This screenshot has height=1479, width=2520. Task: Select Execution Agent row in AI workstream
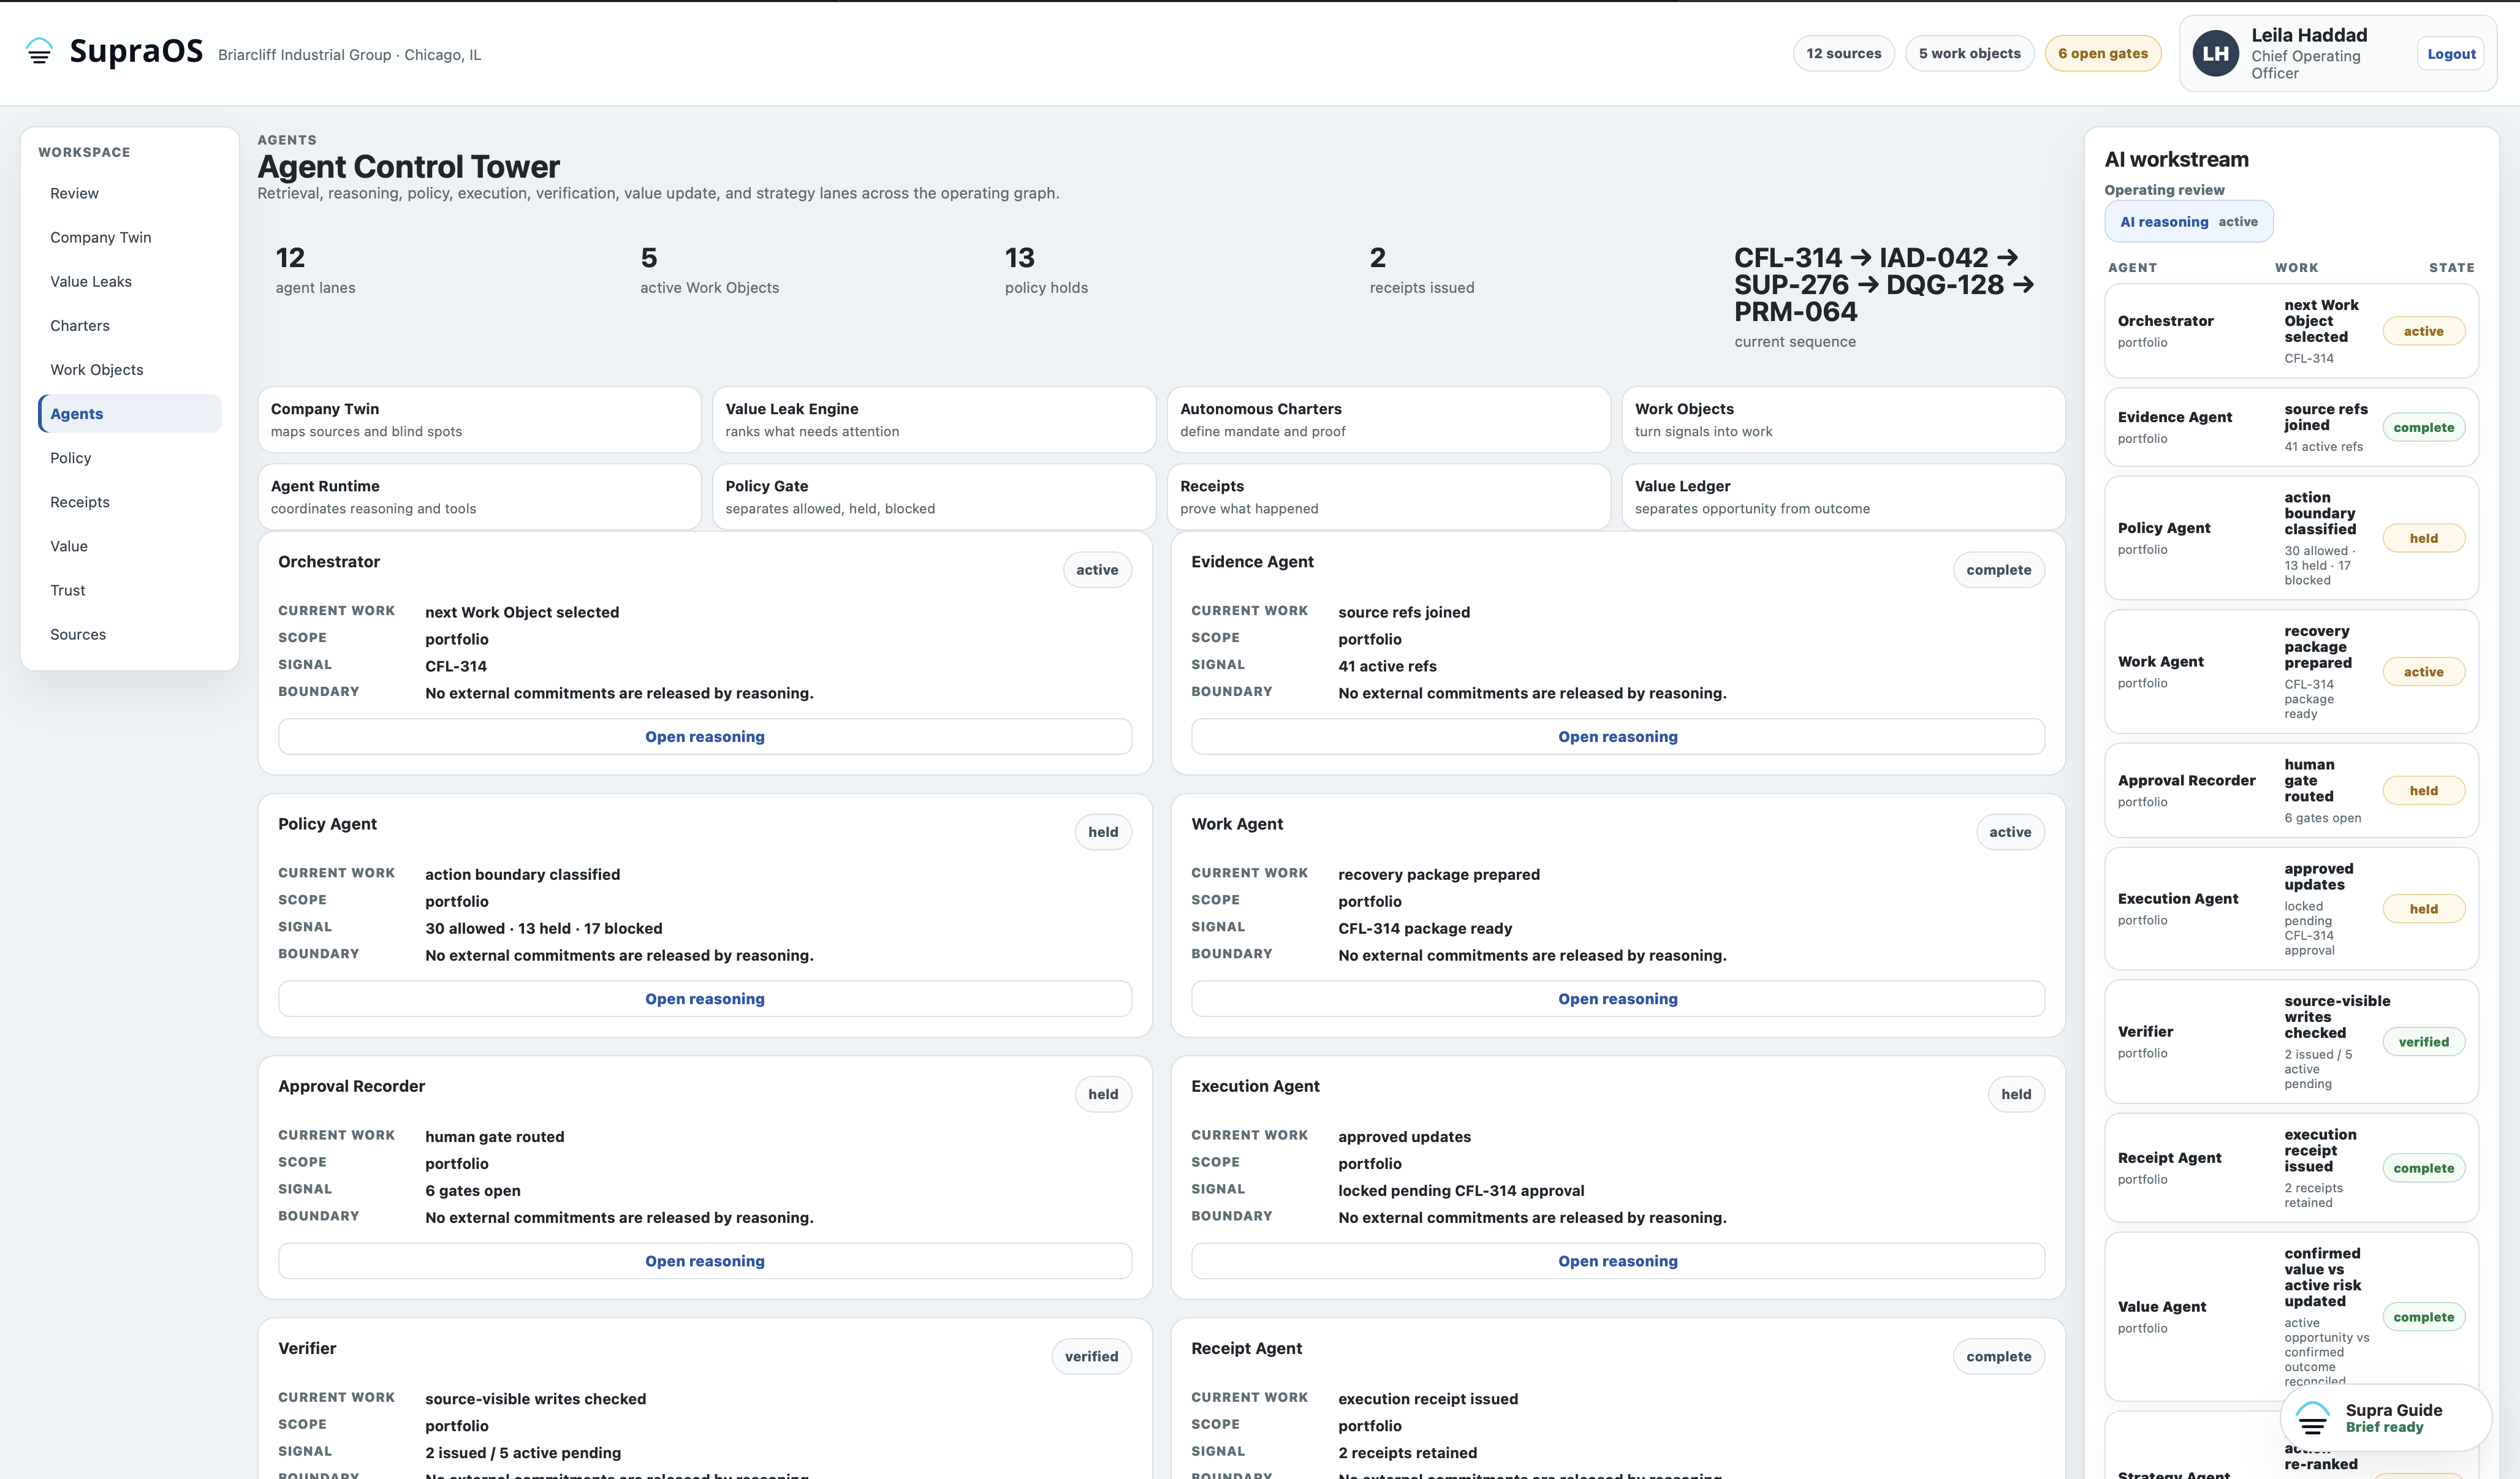coord(2291,908)
